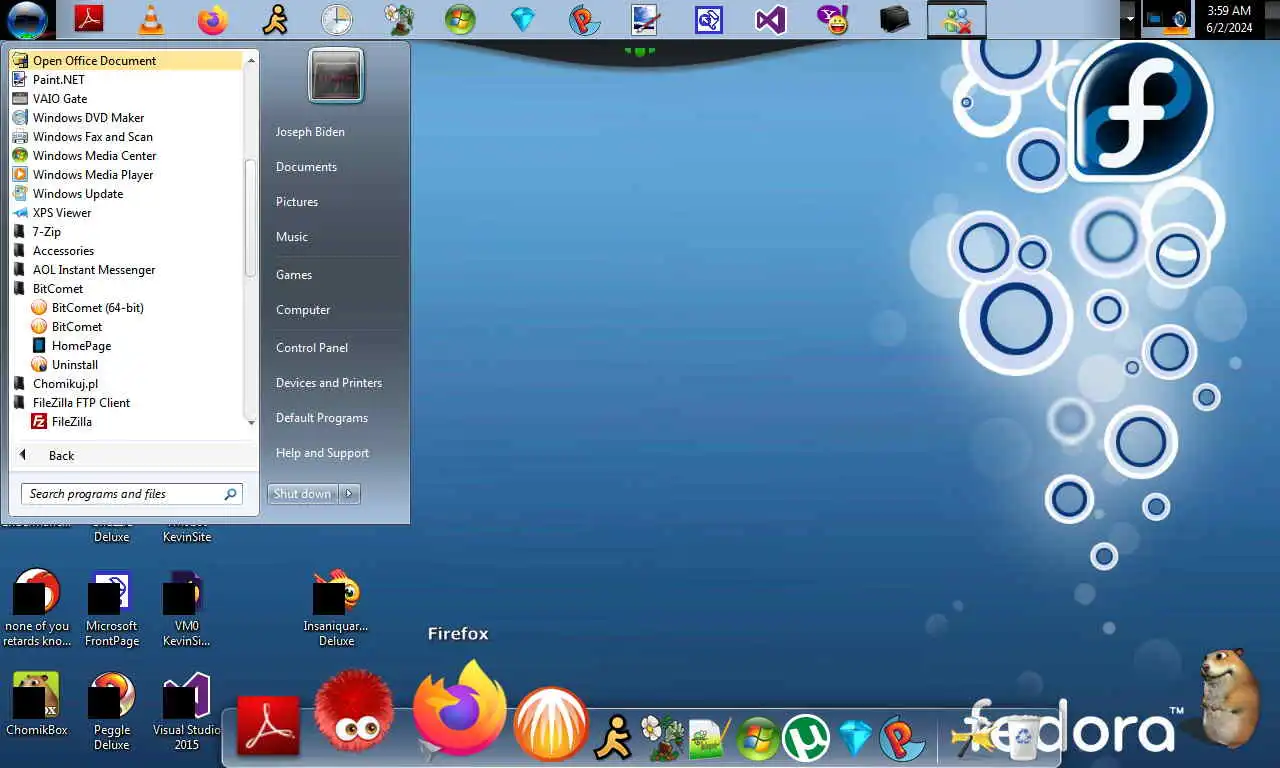This screenshot has height=768, width=1280.
Task: Open BitComet (64-bit) entry
Action: 97,307
